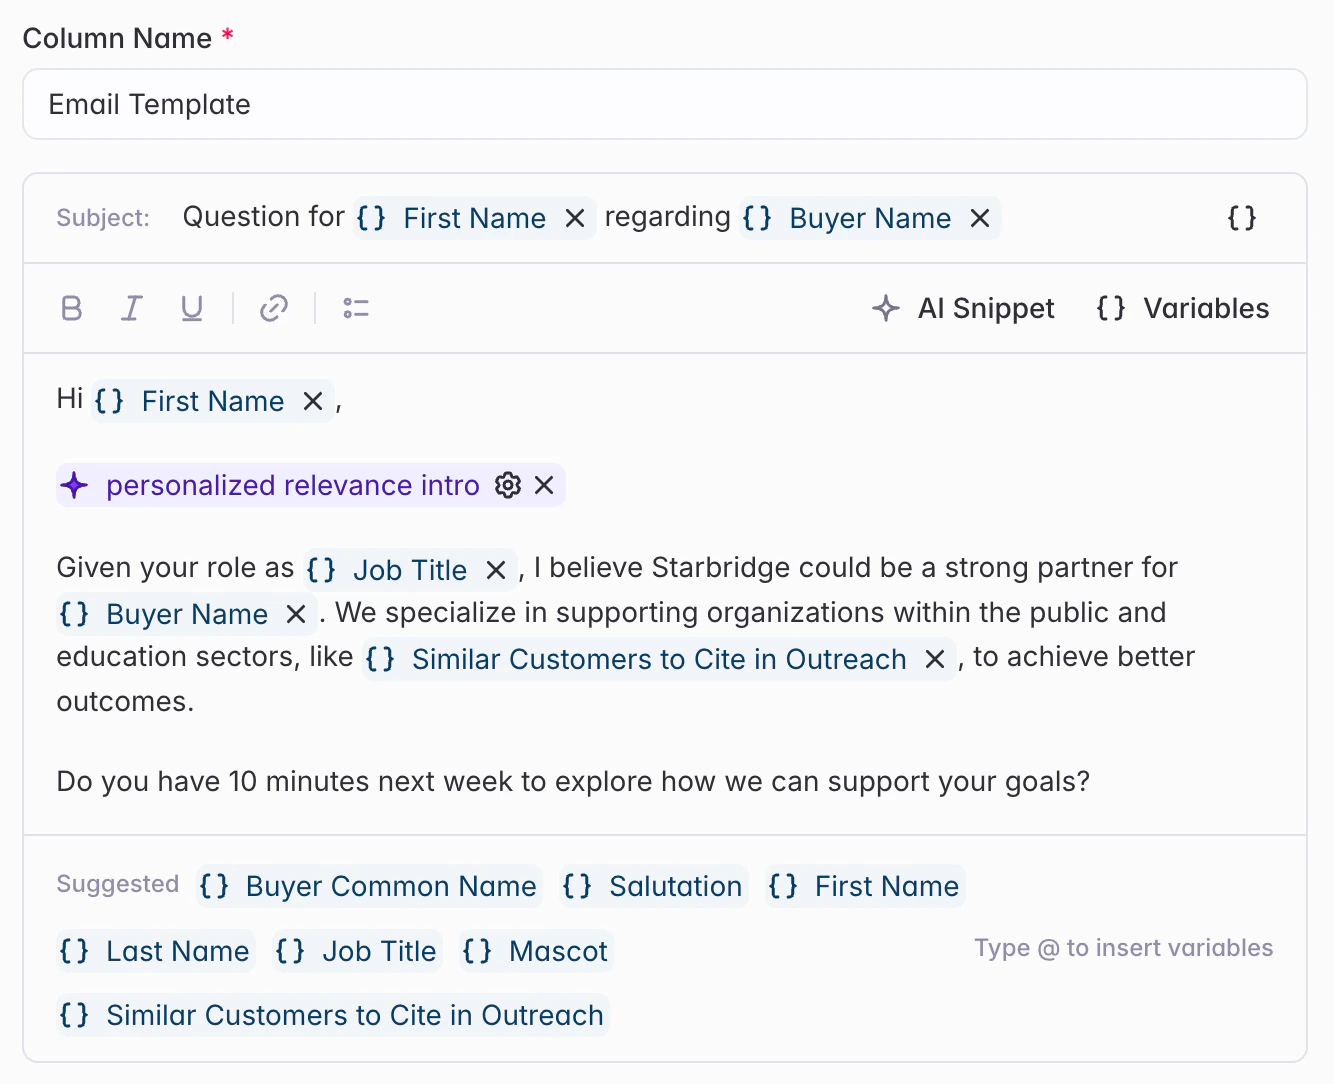Select Buyer Name chip in subject
This screenshot has width=1334, height=1084.
pos(870,218)
